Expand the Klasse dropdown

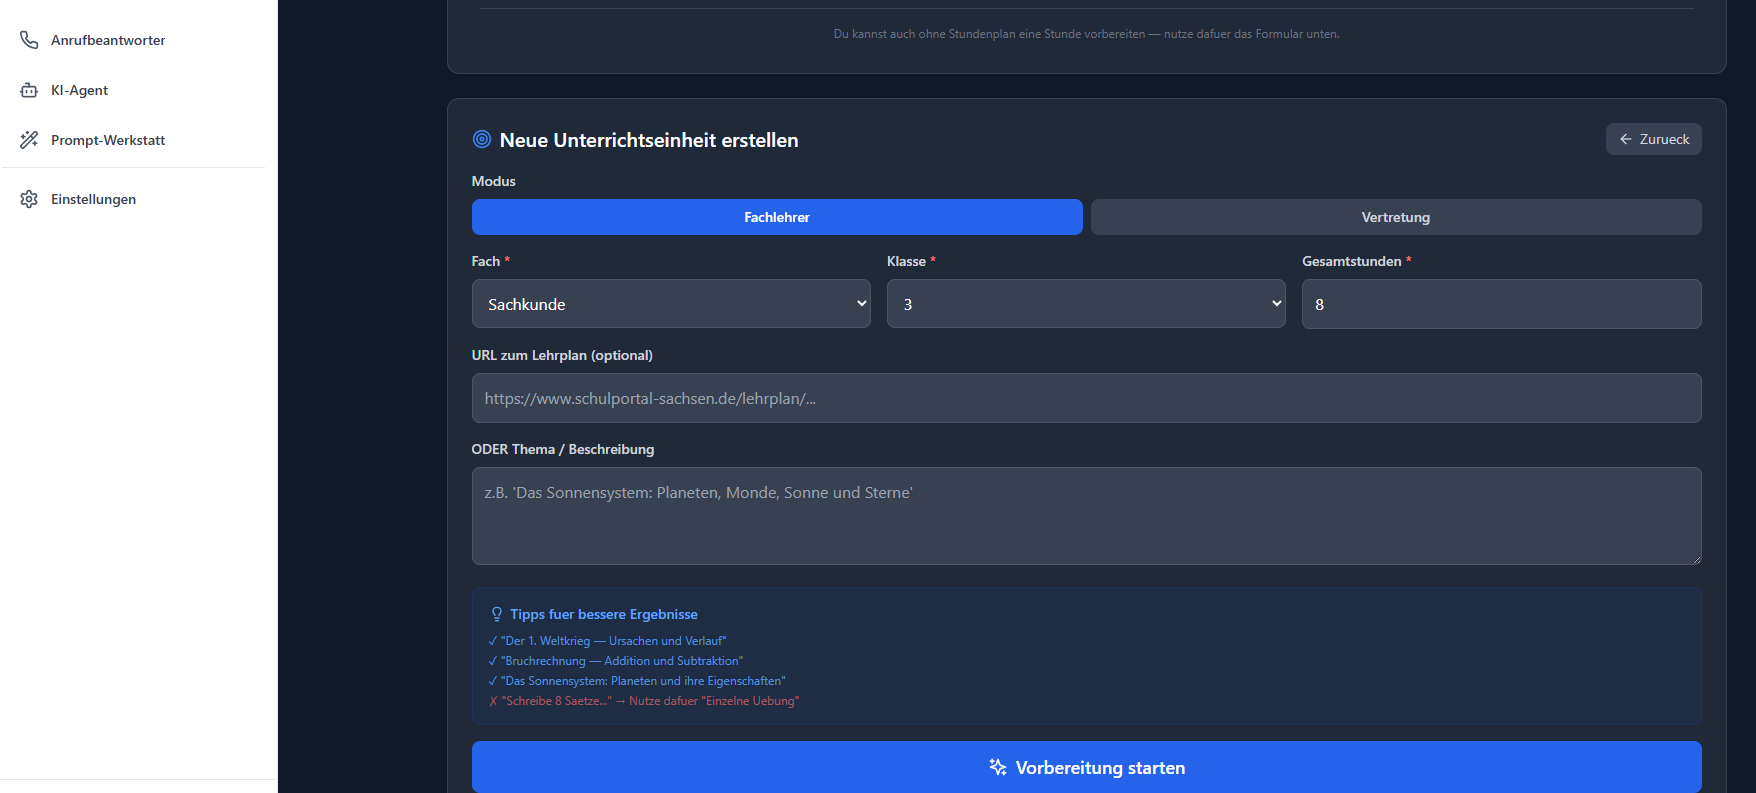[1085, 304]
